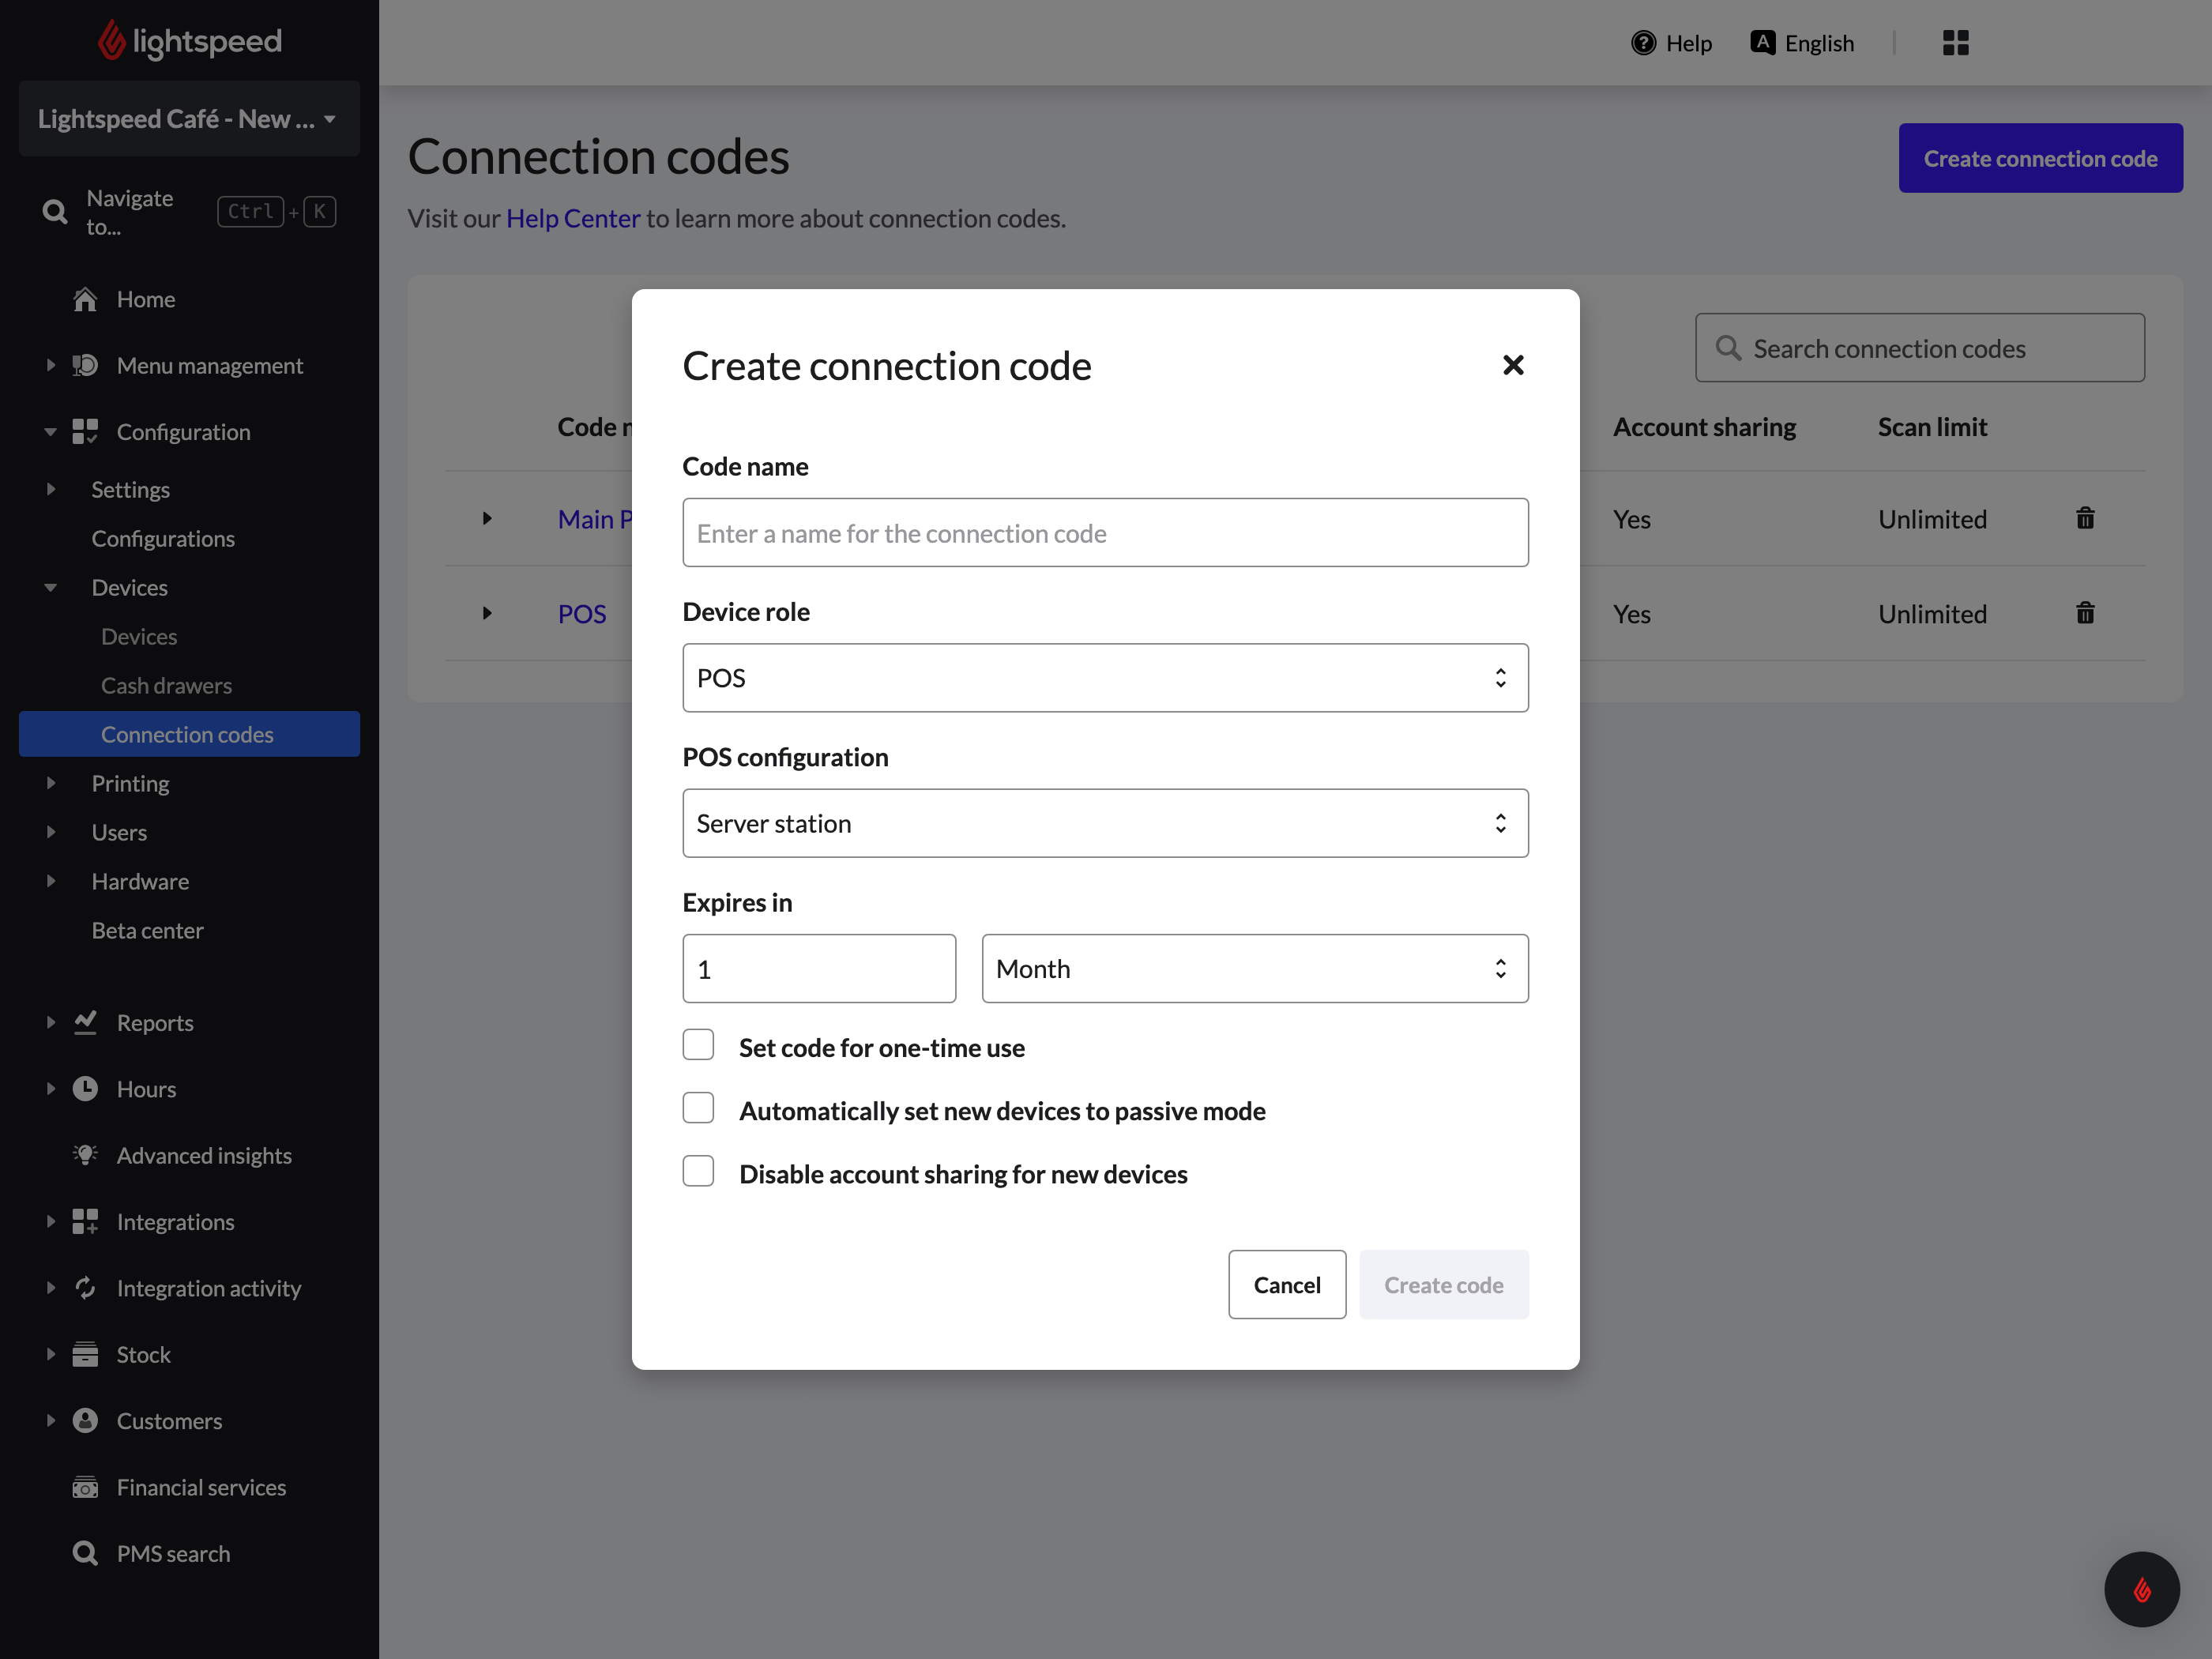Screen dimensions: 2212x1659
Task: Close the Create connection code dialog
Action: click(1513, 365)
